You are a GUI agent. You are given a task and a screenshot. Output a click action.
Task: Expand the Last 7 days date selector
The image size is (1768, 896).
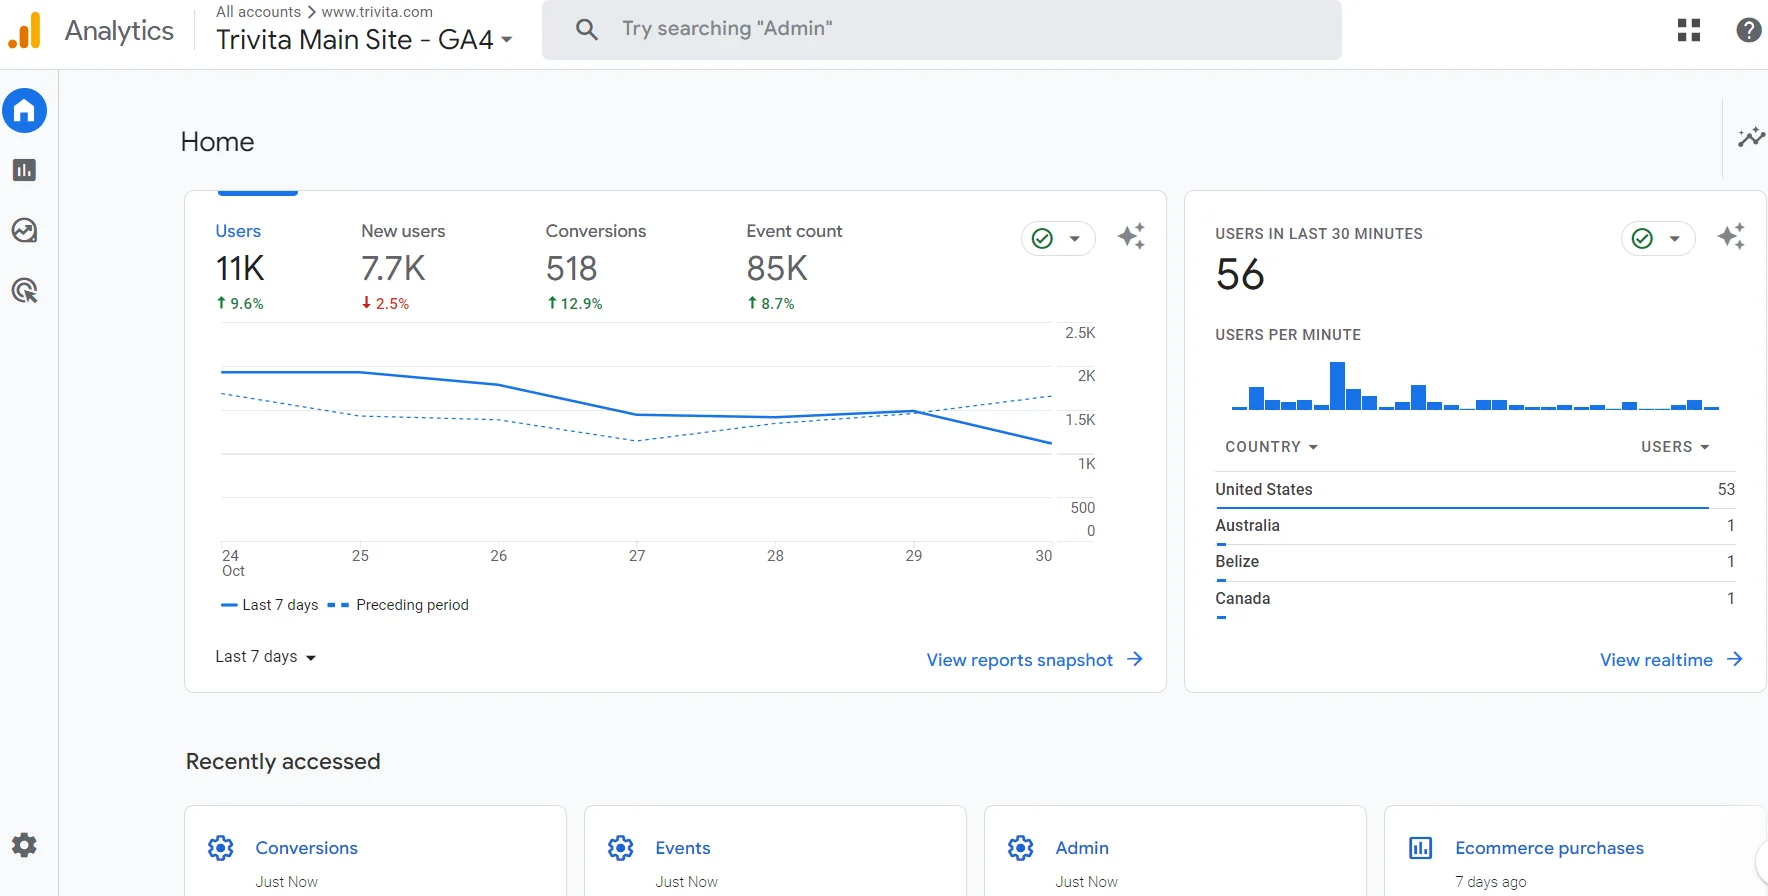(x=265, y=657)
